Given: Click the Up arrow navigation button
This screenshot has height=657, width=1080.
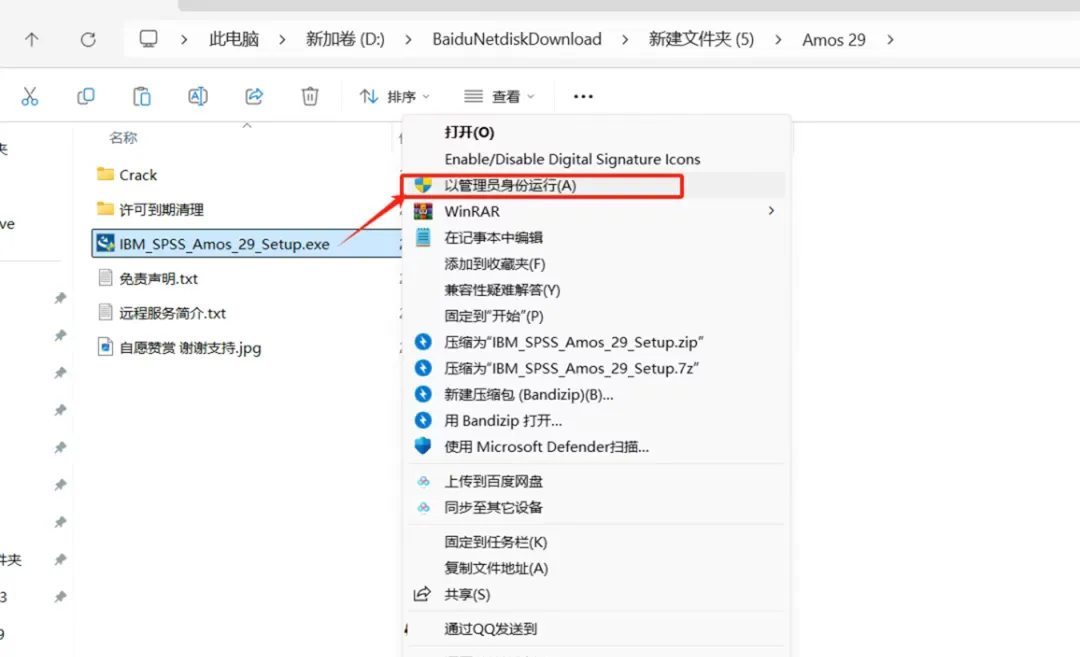Looking at the screenshot, I should pyautogui.click(x=32, y=40).
